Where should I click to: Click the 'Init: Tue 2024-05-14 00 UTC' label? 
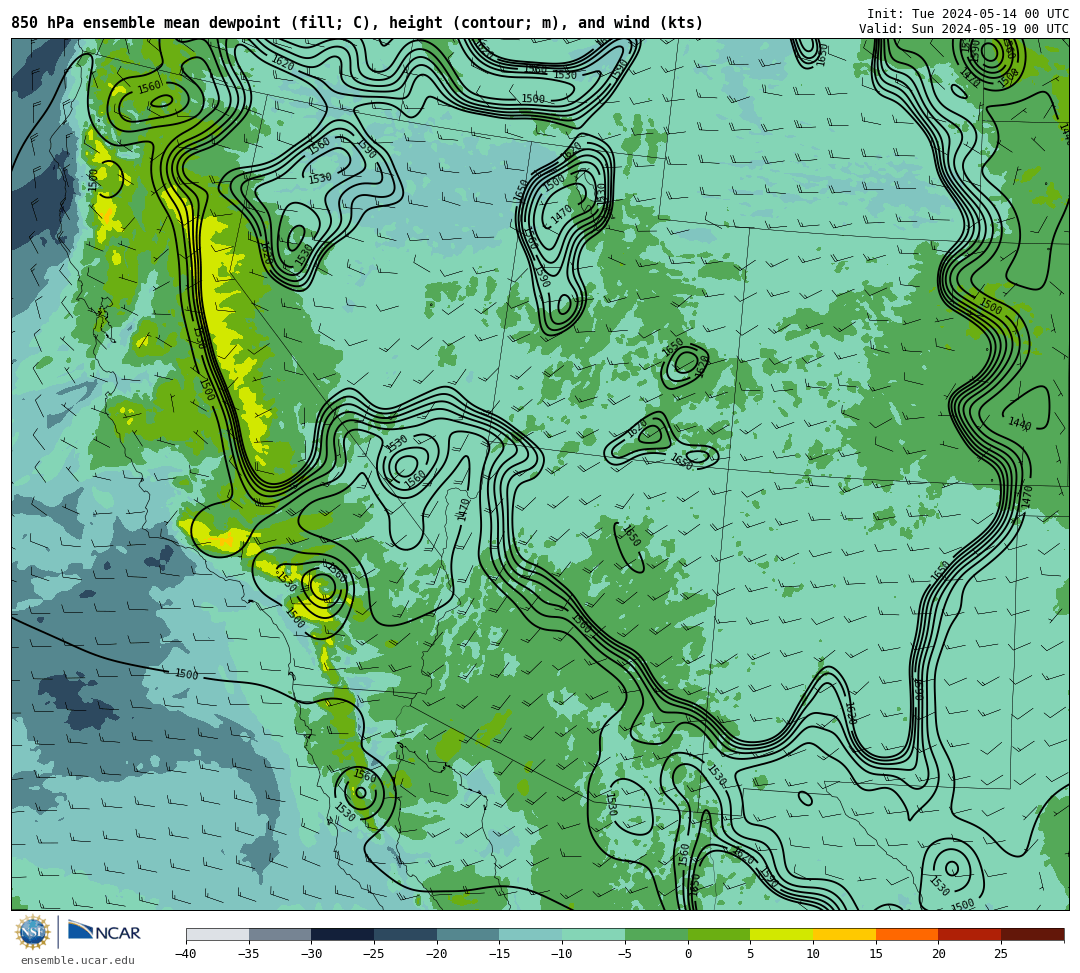968,14
